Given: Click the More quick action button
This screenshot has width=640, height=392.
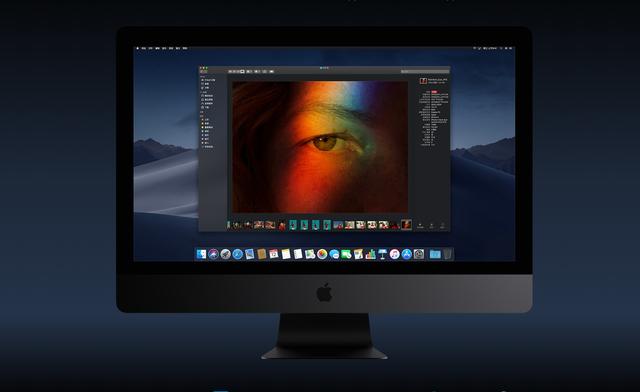Looking at the screenshot, I should click(x=442, y=225).
